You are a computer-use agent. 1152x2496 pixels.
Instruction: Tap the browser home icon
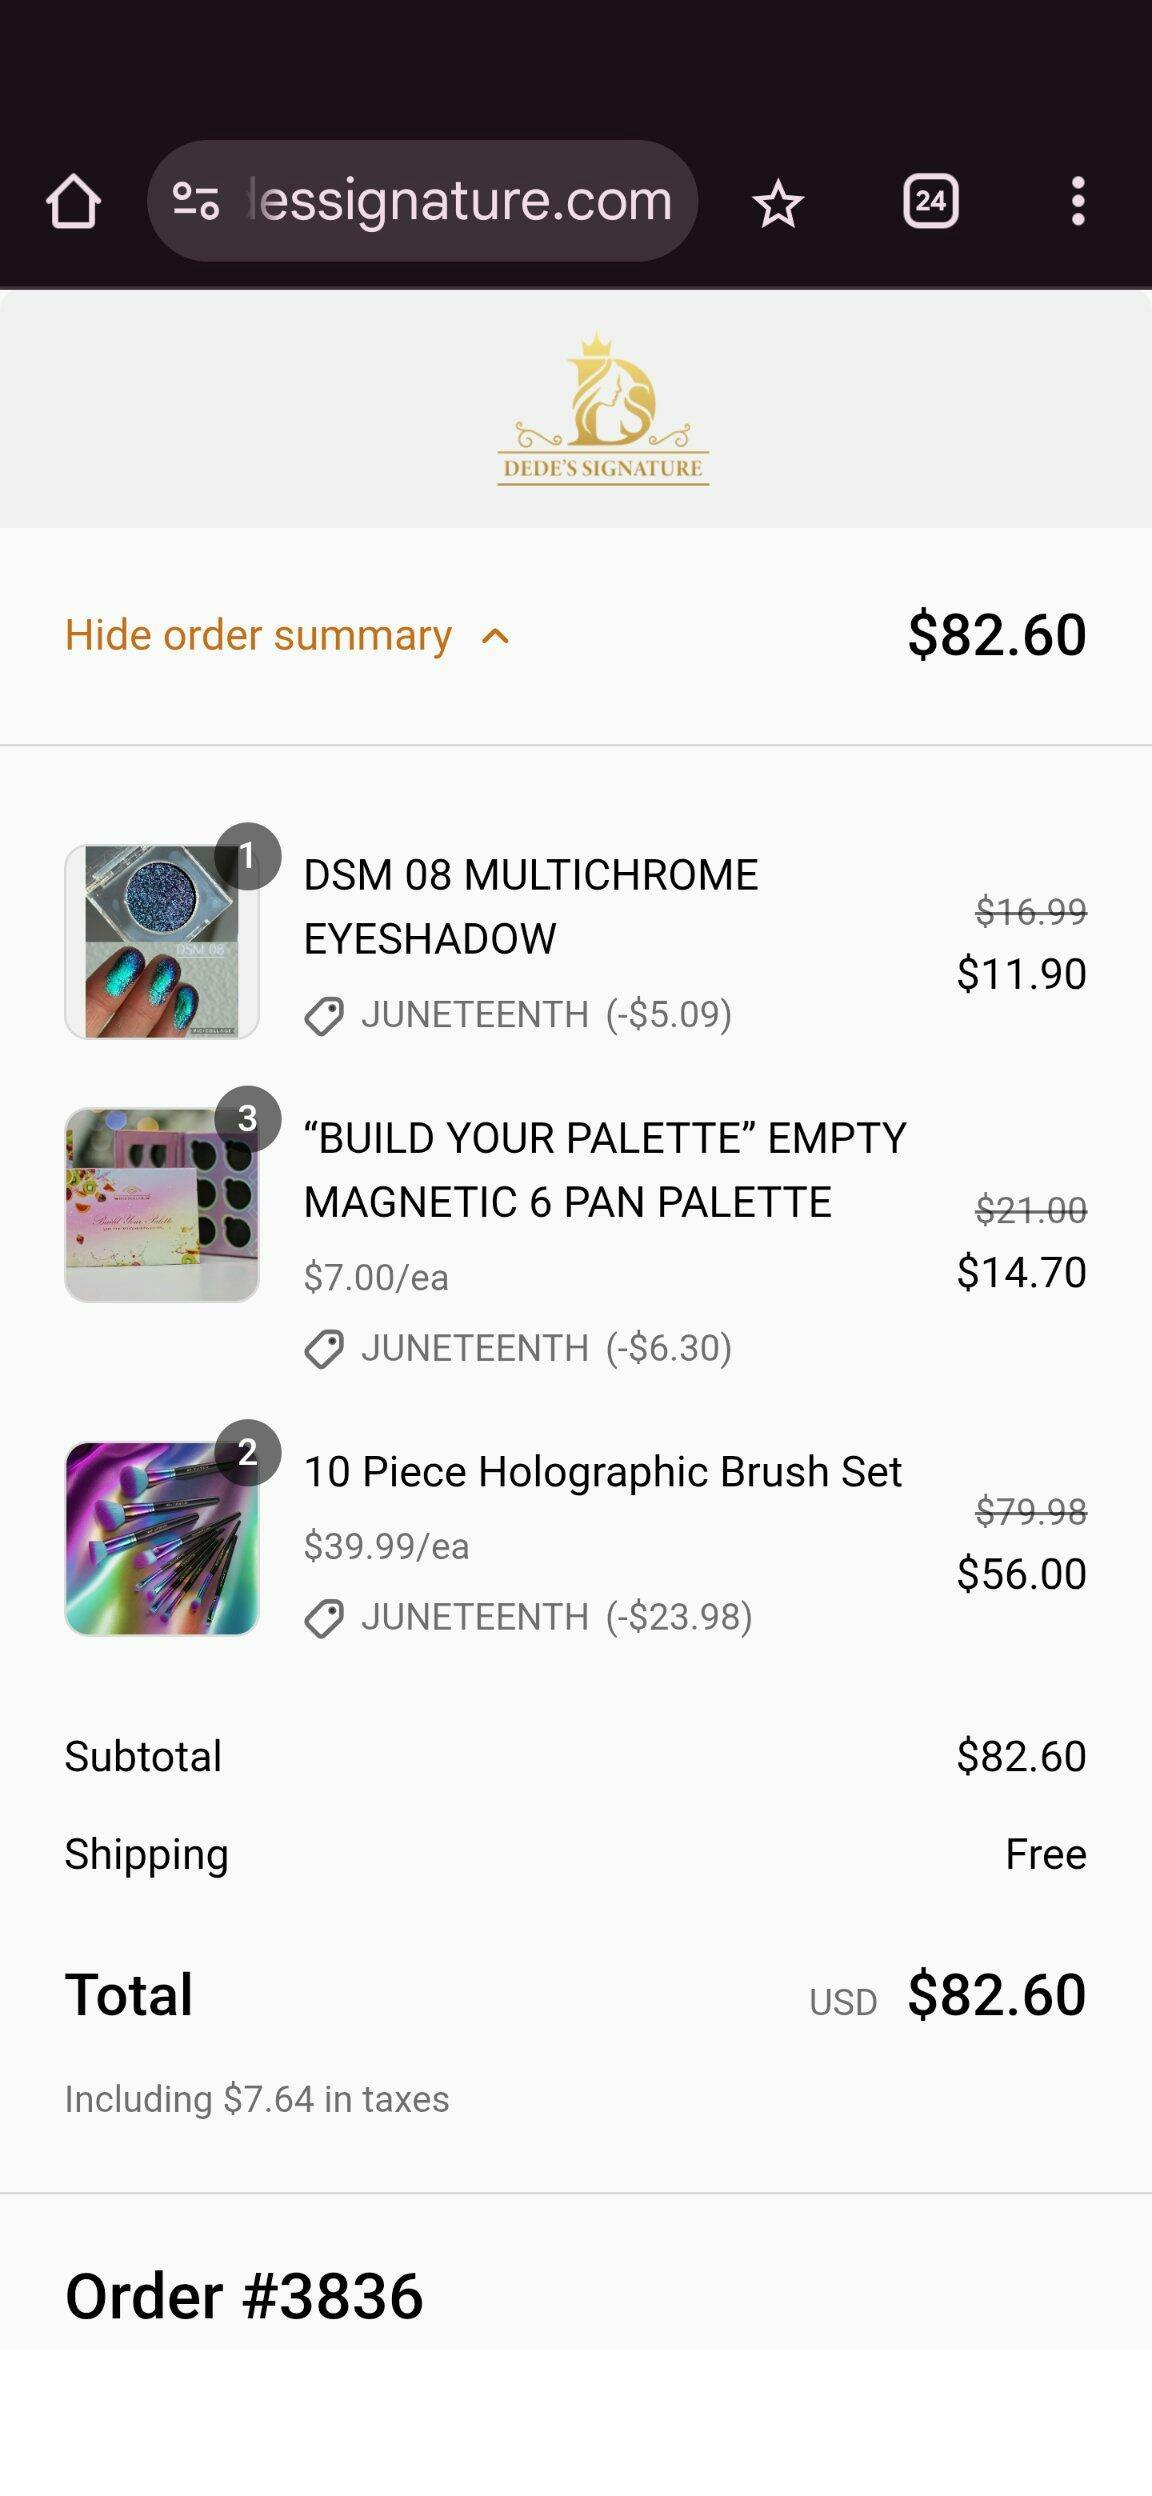click(x=73, y=202)
